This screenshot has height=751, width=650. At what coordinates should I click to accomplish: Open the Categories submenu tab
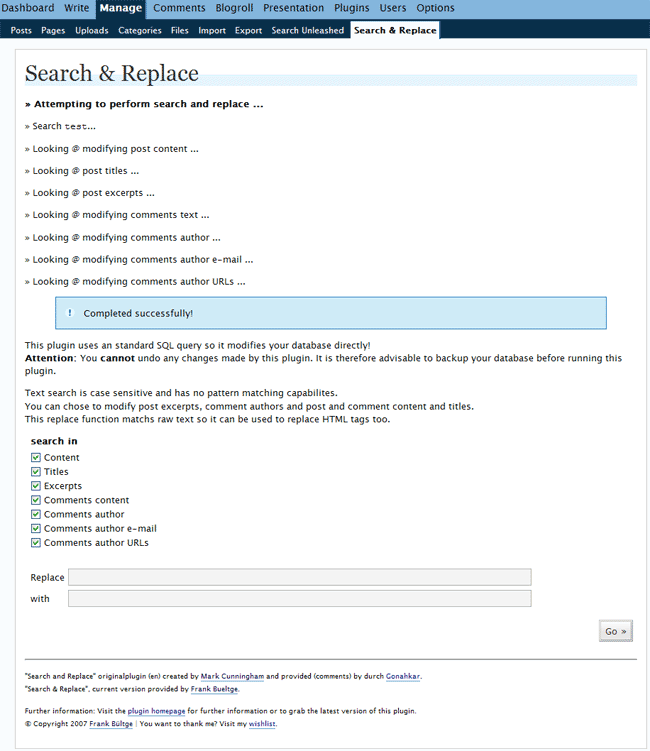[x=140, y=30]
